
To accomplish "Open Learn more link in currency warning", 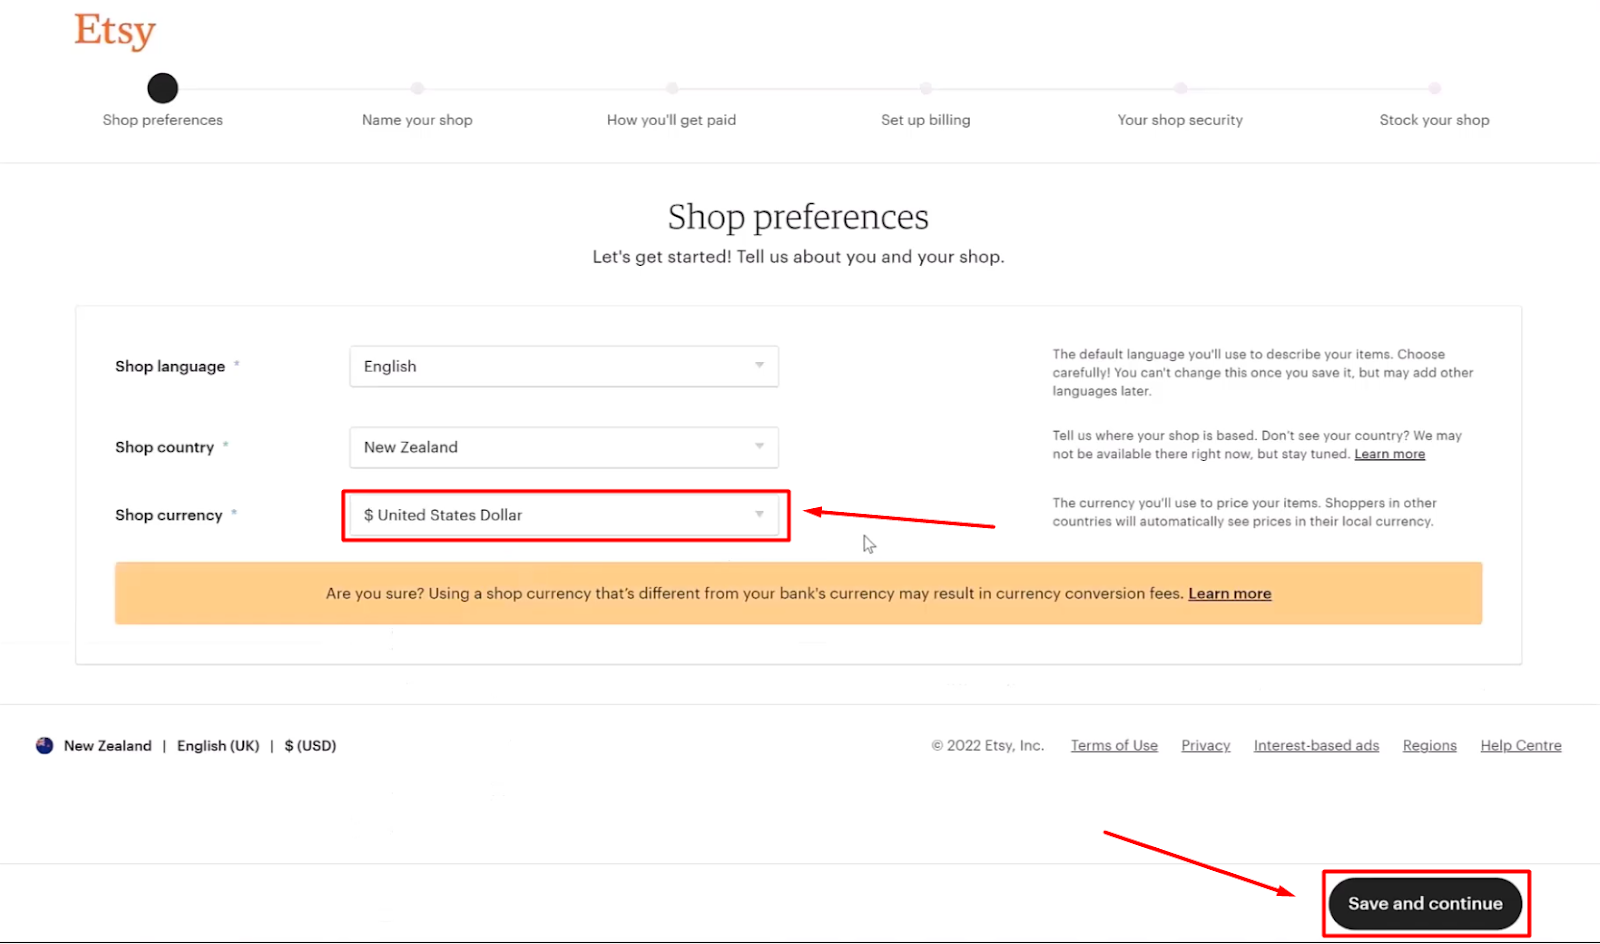I will pos(1229,594).
